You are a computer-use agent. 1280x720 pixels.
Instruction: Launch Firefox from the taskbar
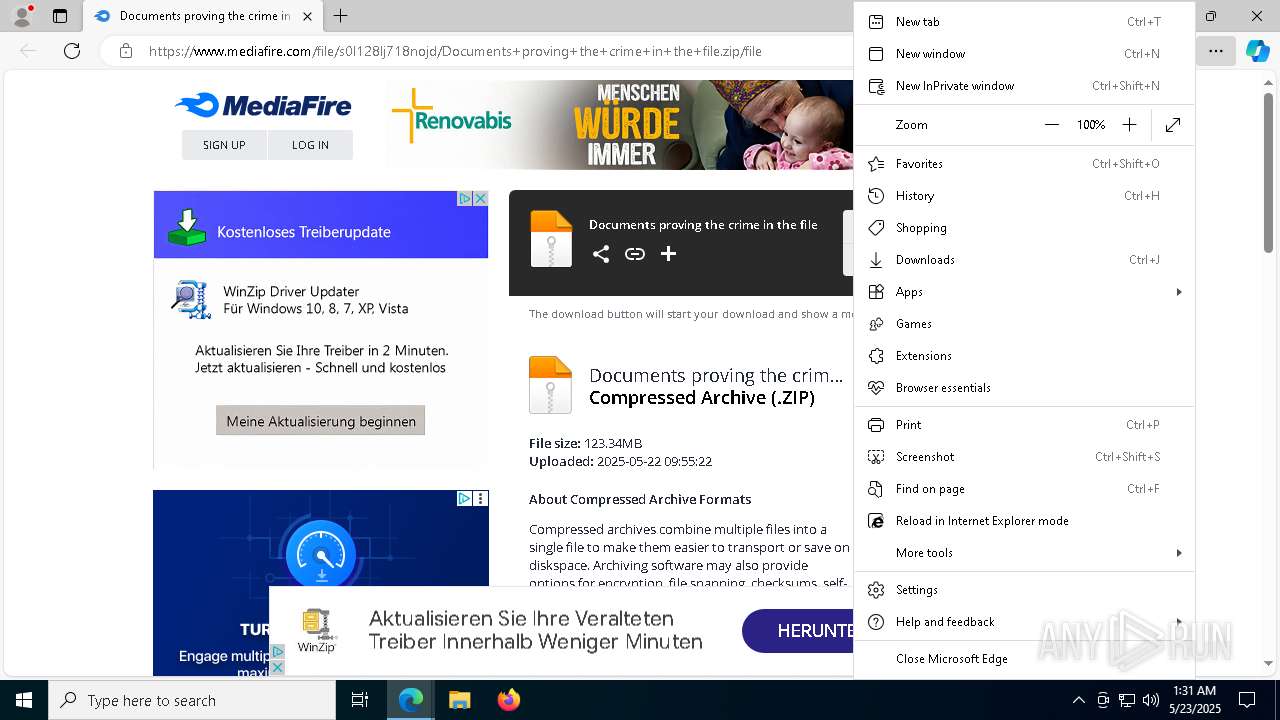coord(509,700)
